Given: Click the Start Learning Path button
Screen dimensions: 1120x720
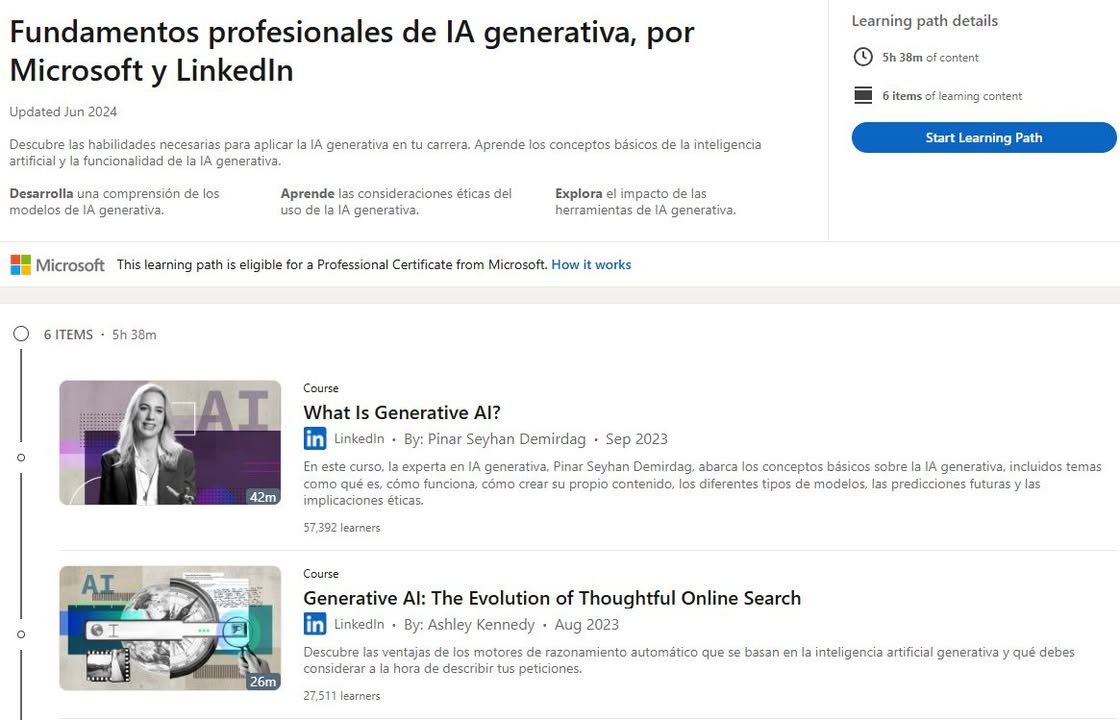Looking at the screenshot, I should click(x=984, y=137).
